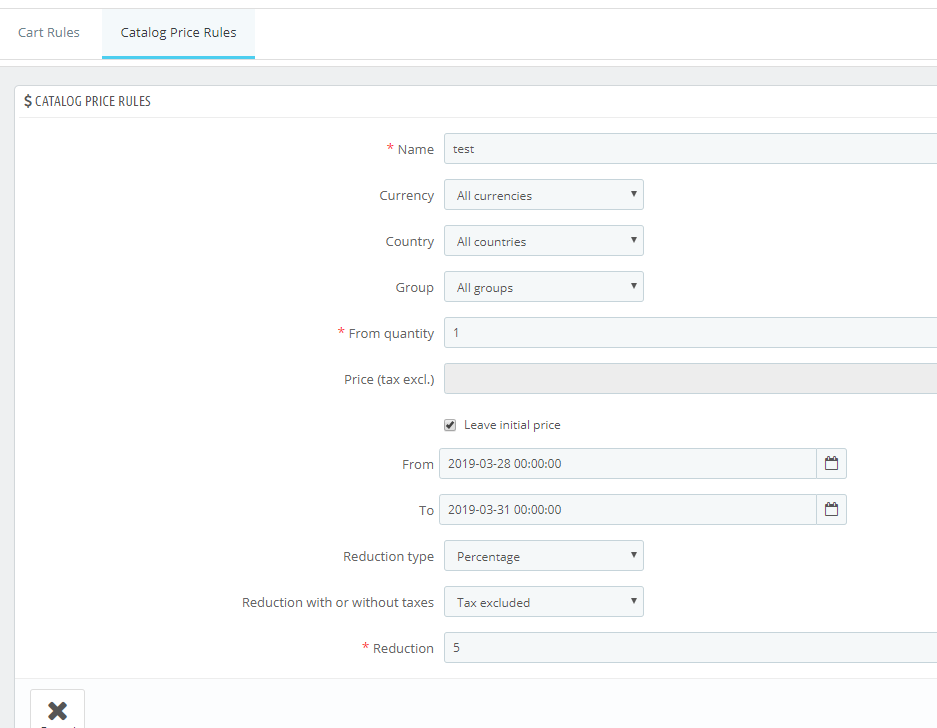The image size is (937, 728).
Task: Select the Catalog Price Rules tab
Action: pyautogui.click(x=178, y=32)
